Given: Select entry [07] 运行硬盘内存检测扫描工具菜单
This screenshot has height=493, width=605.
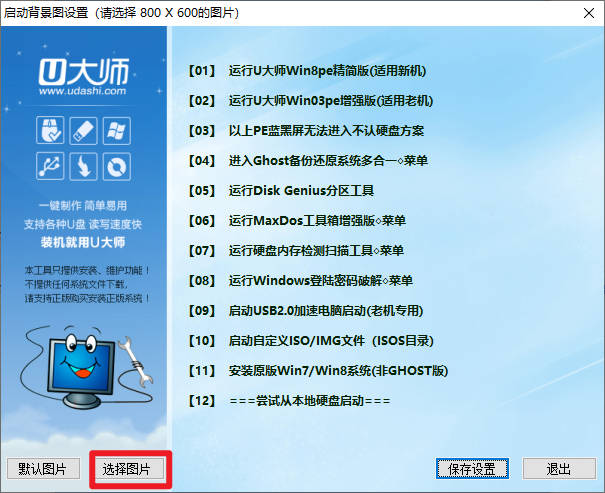Looking at the screenshot, I should tap(296, 251).
